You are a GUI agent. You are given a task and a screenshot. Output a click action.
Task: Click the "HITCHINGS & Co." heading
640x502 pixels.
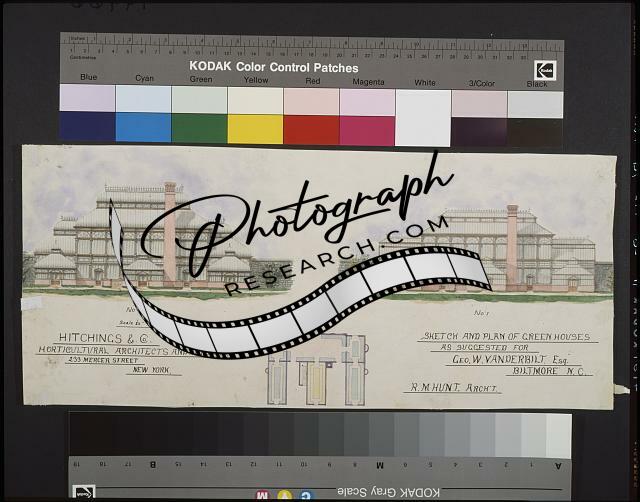pos(104,338)
